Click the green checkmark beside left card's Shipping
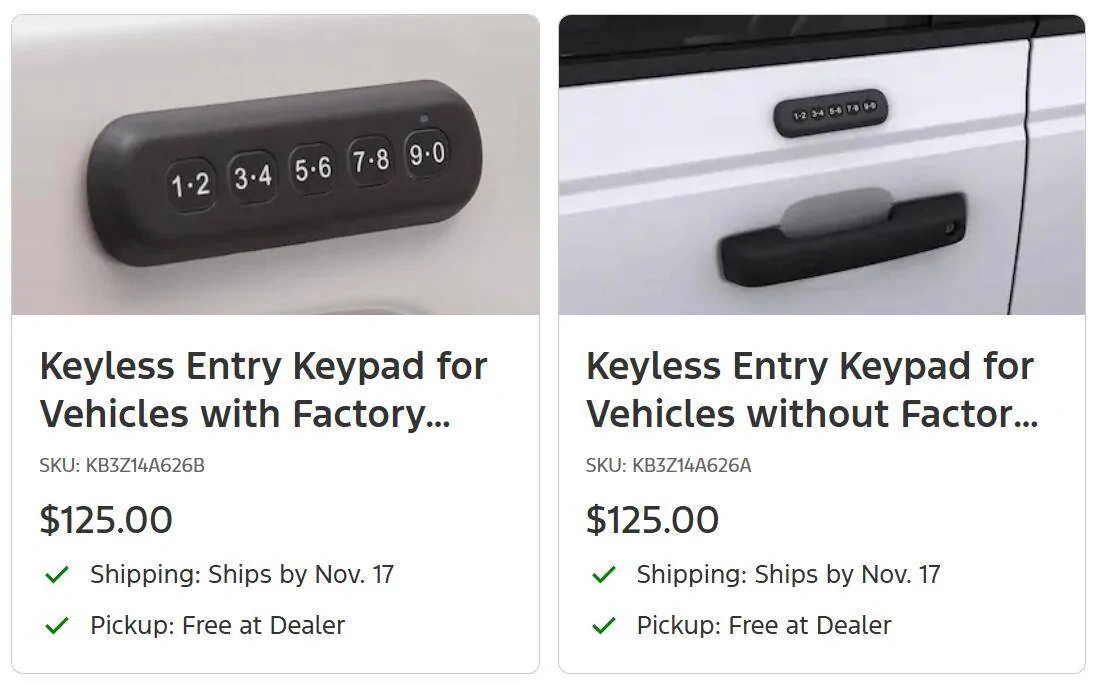1102x685 pixels. pyautogui.click(x=57, y=575)
